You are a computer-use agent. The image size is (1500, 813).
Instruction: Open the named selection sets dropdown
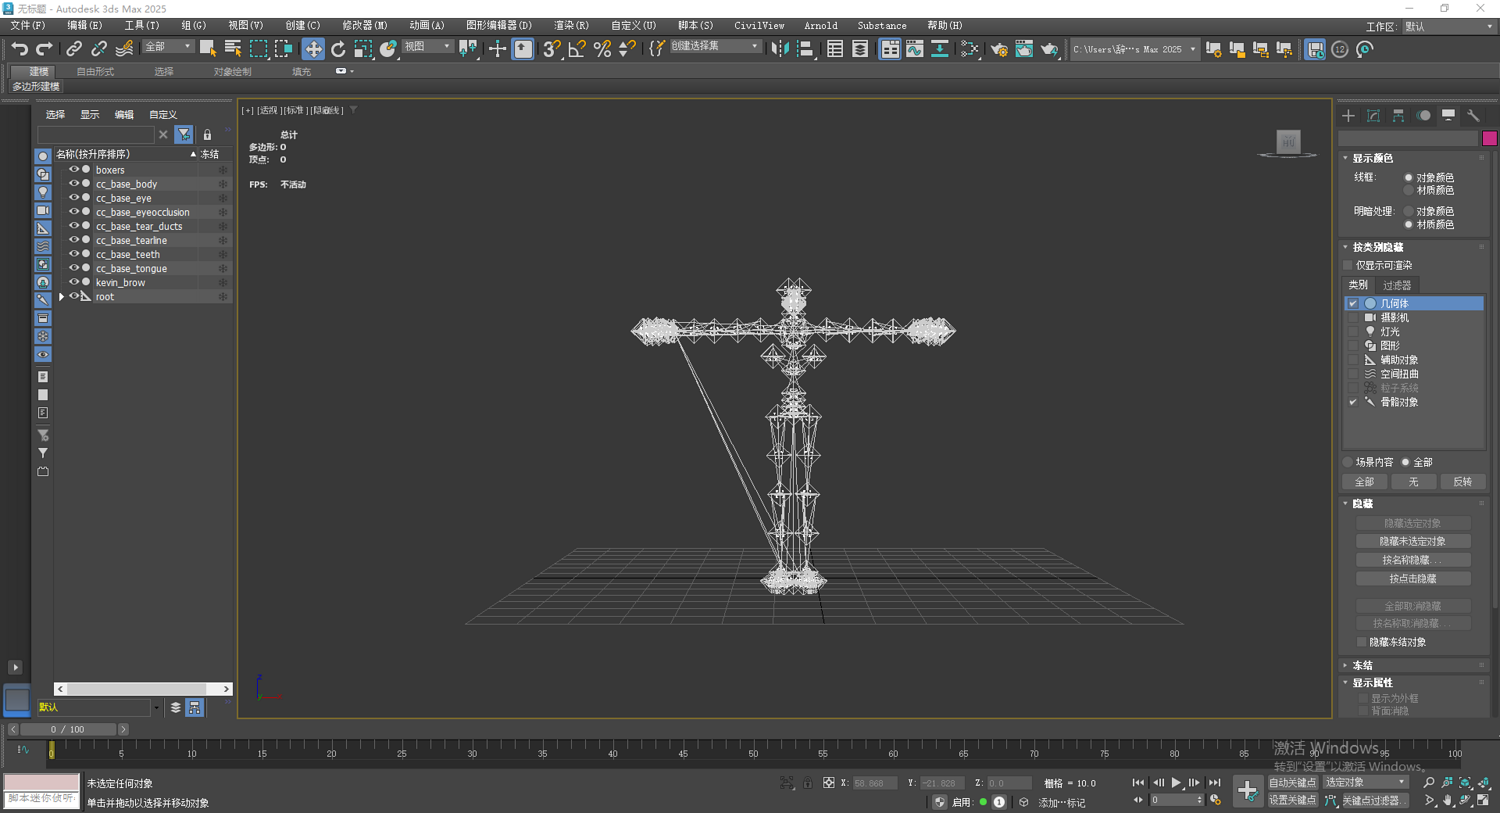[715, 47]
